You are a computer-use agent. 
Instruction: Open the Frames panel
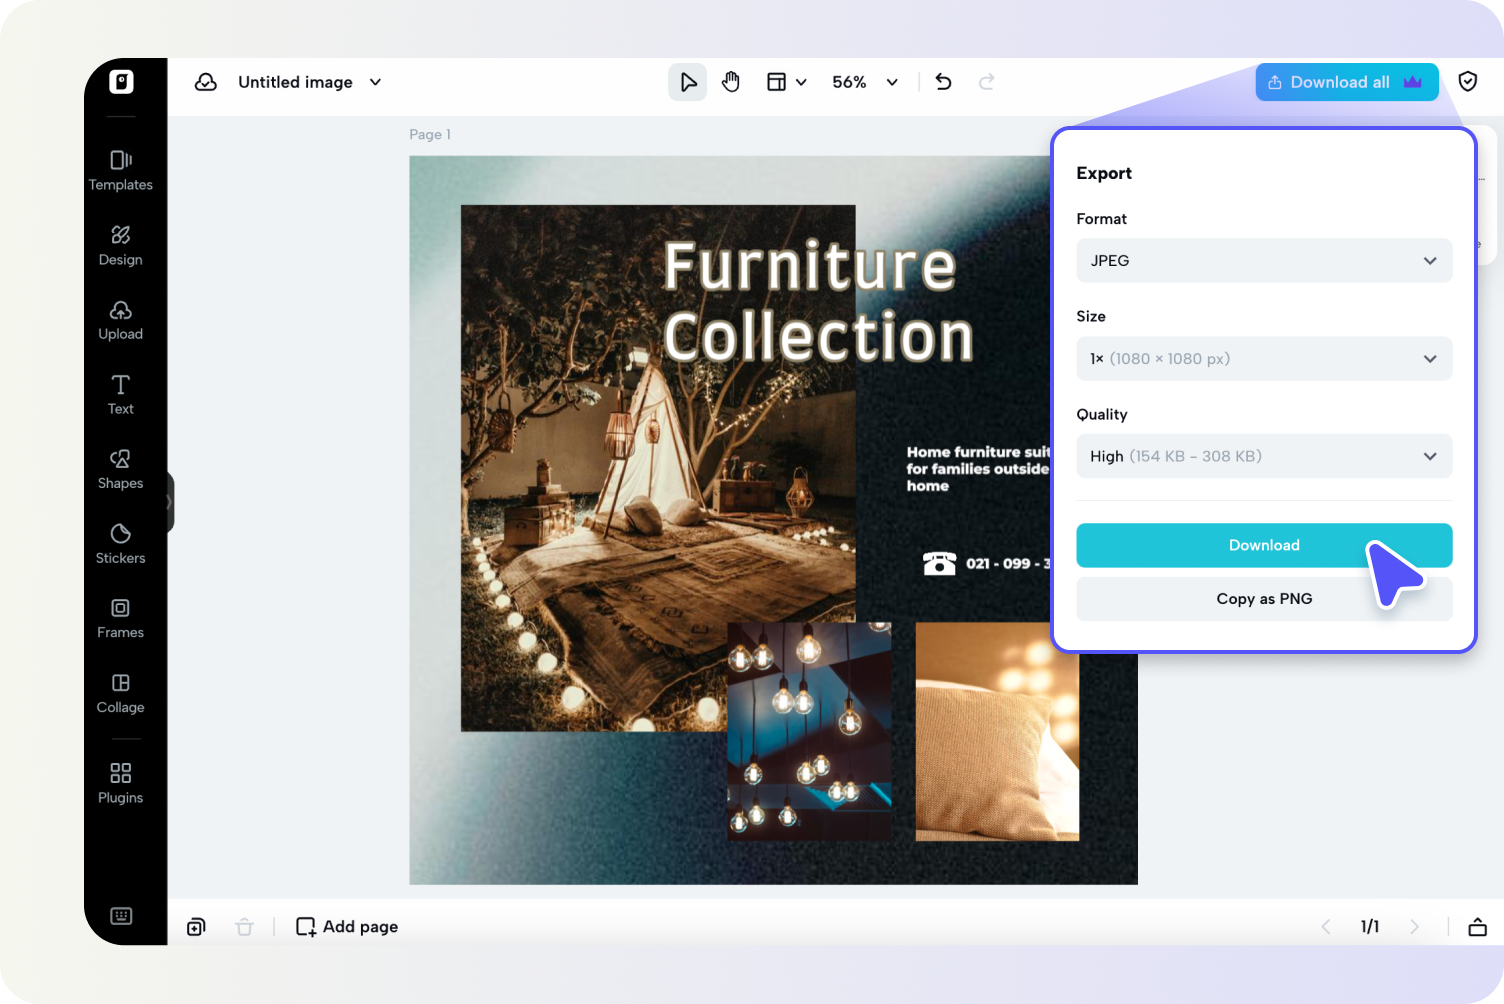pos(120,619)
